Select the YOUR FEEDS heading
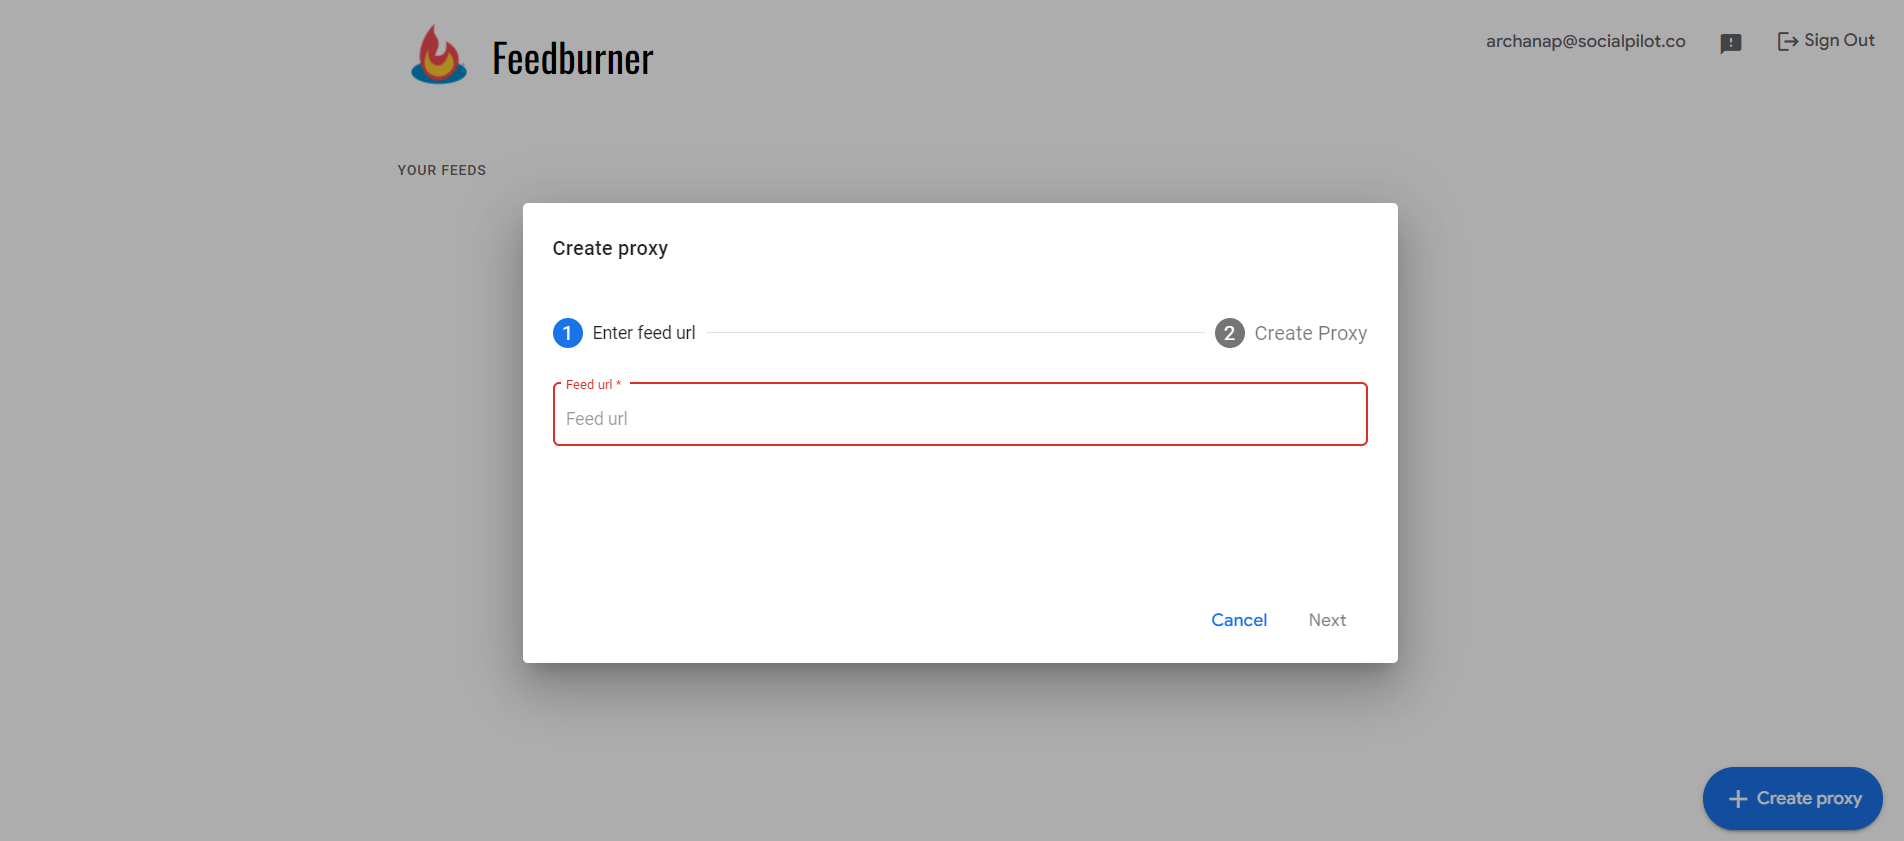 tap(441, 170)
